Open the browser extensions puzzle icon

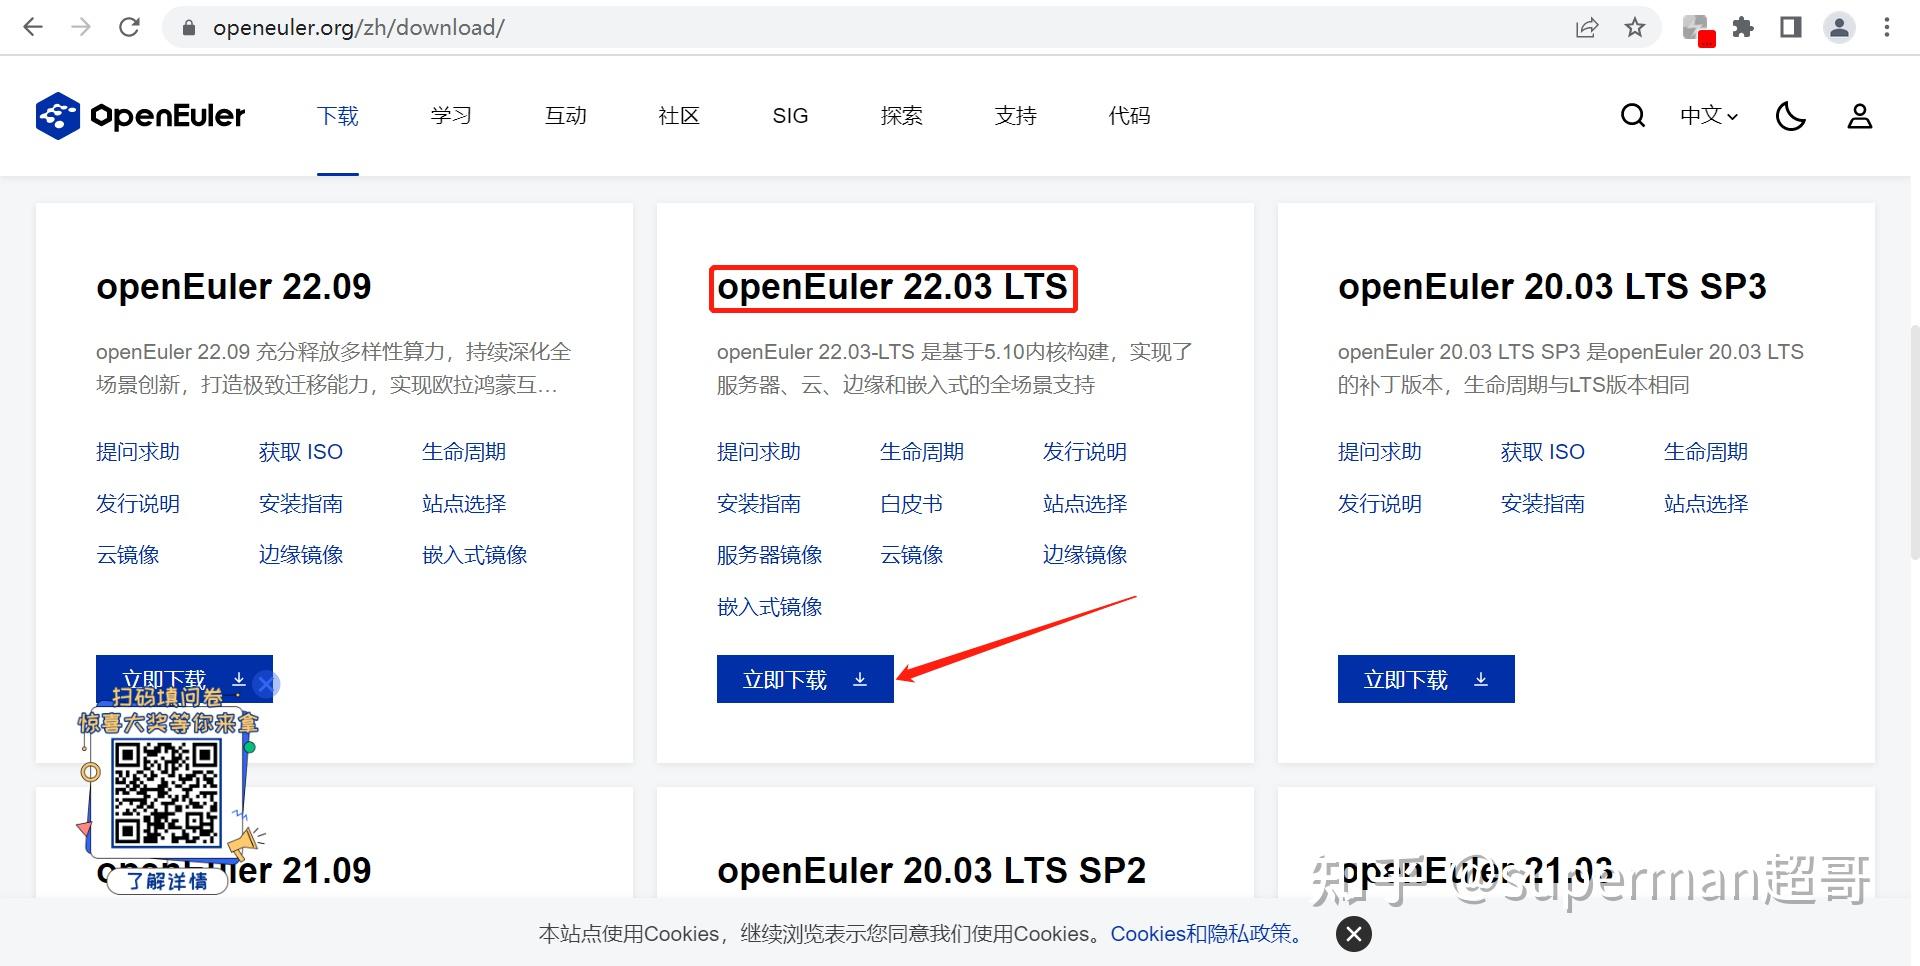pyautogui.click(x=1743, y=27)
